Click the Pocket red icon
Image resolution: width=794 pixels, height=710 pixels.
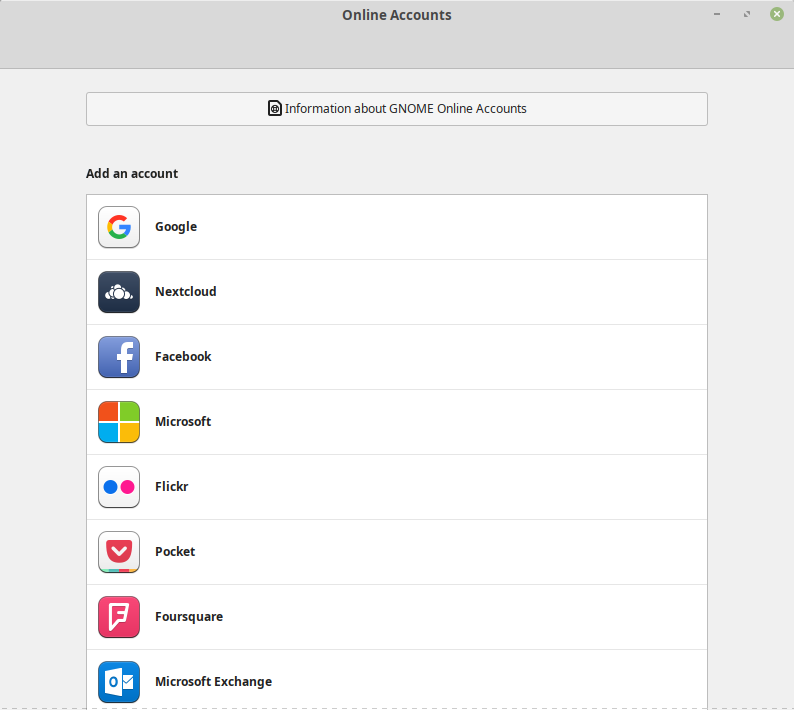pos(119,552)
